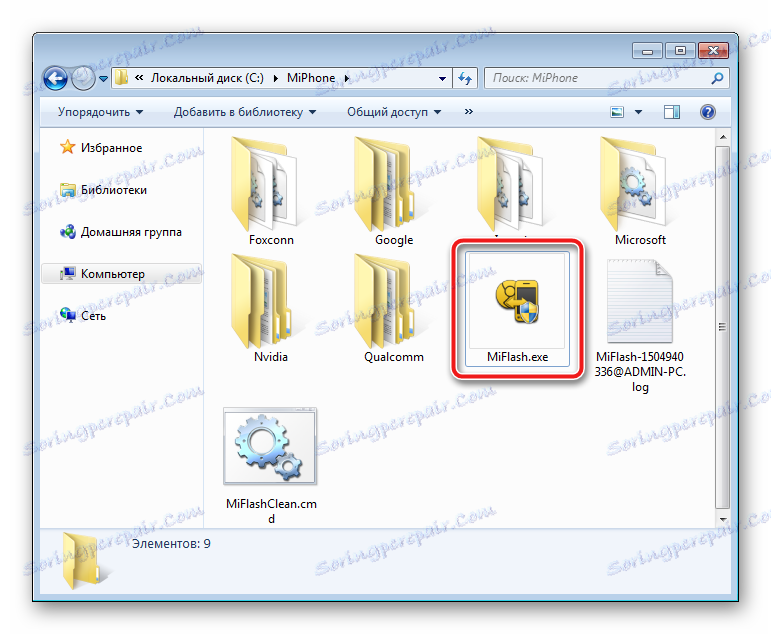The width and height of the screenshot is (771, 634).
Task: Select Компьютер in navigation pane
Action: coord(121,273)
